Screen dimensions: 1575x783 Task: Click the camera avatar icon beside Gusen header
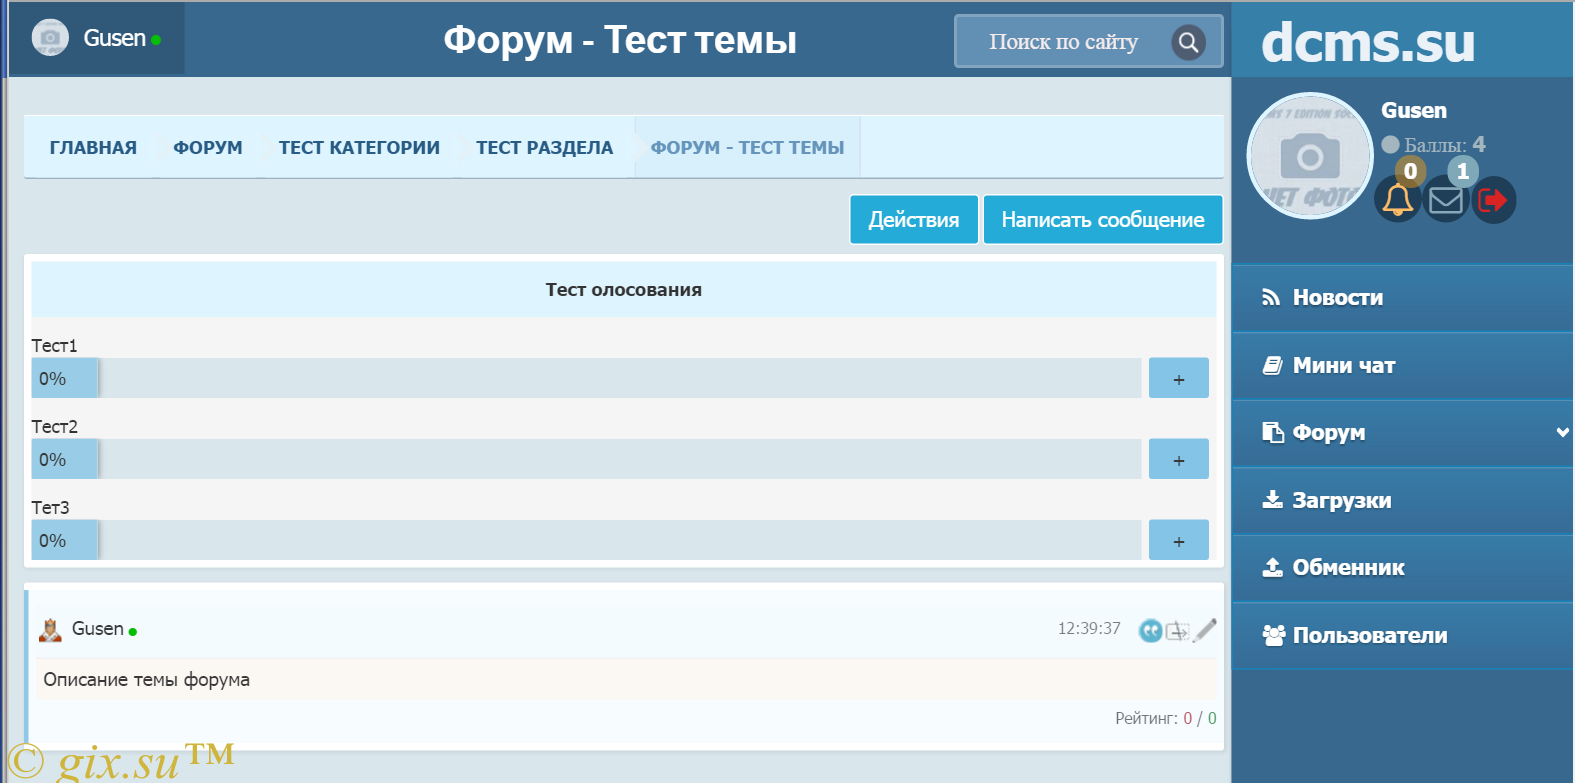(50, 38)
